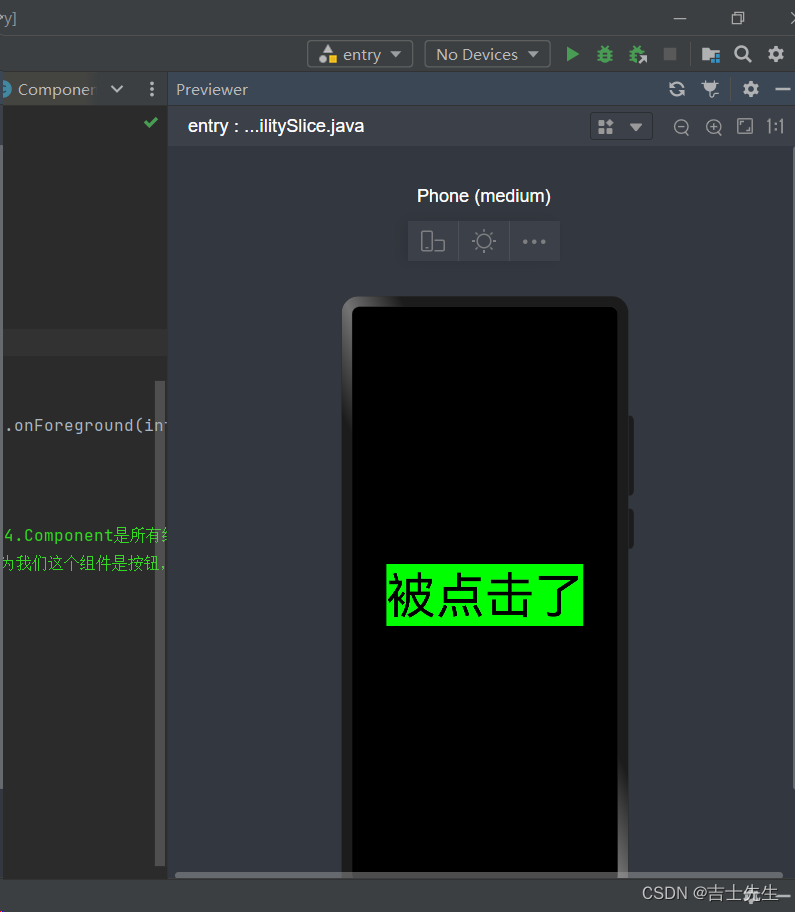The width and height of the screenshot is (795, 912).
Task: Click the onForeground code line
Action: pyautogui.click(x=85, y=426)
